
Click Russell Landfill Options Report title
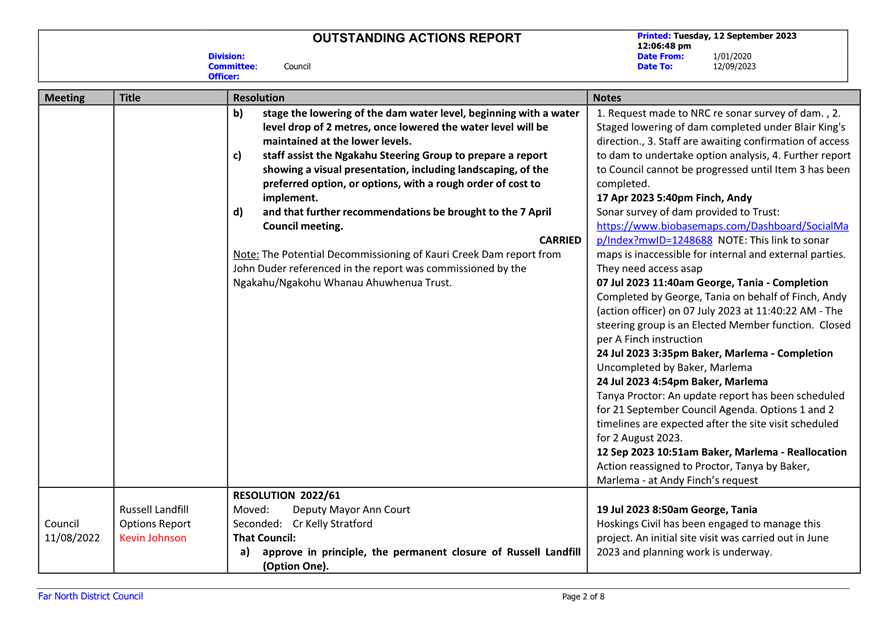click(154, 516)
